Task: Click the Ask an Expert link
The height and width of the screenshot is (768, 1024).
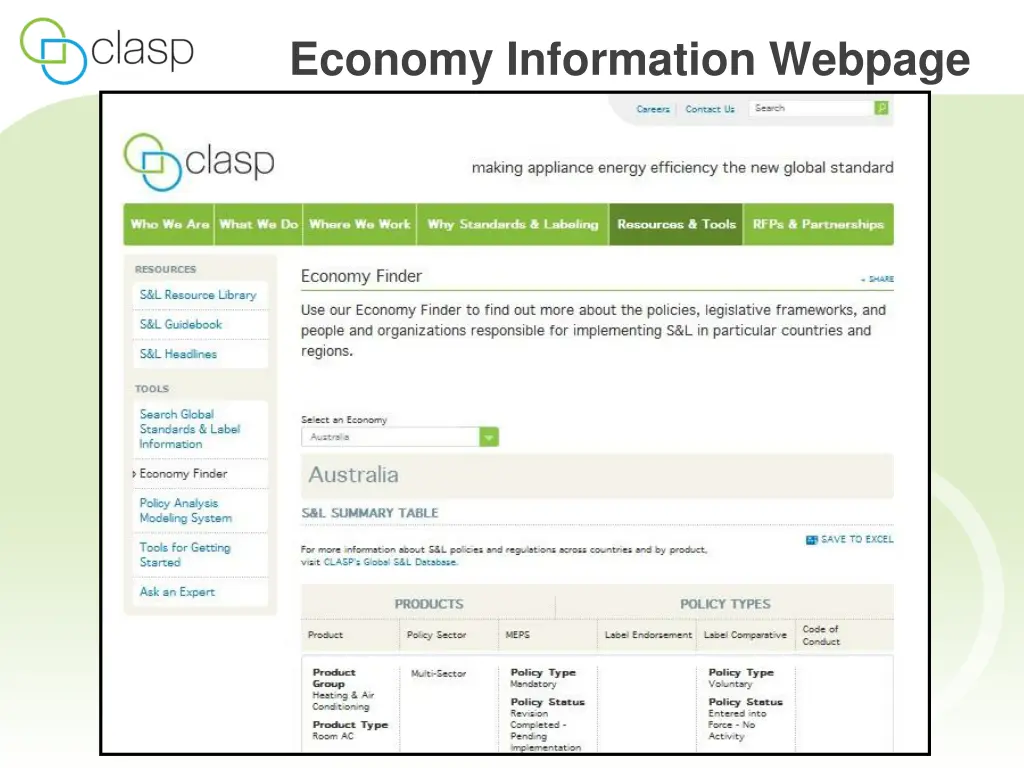Action: (x=177, y=592)
